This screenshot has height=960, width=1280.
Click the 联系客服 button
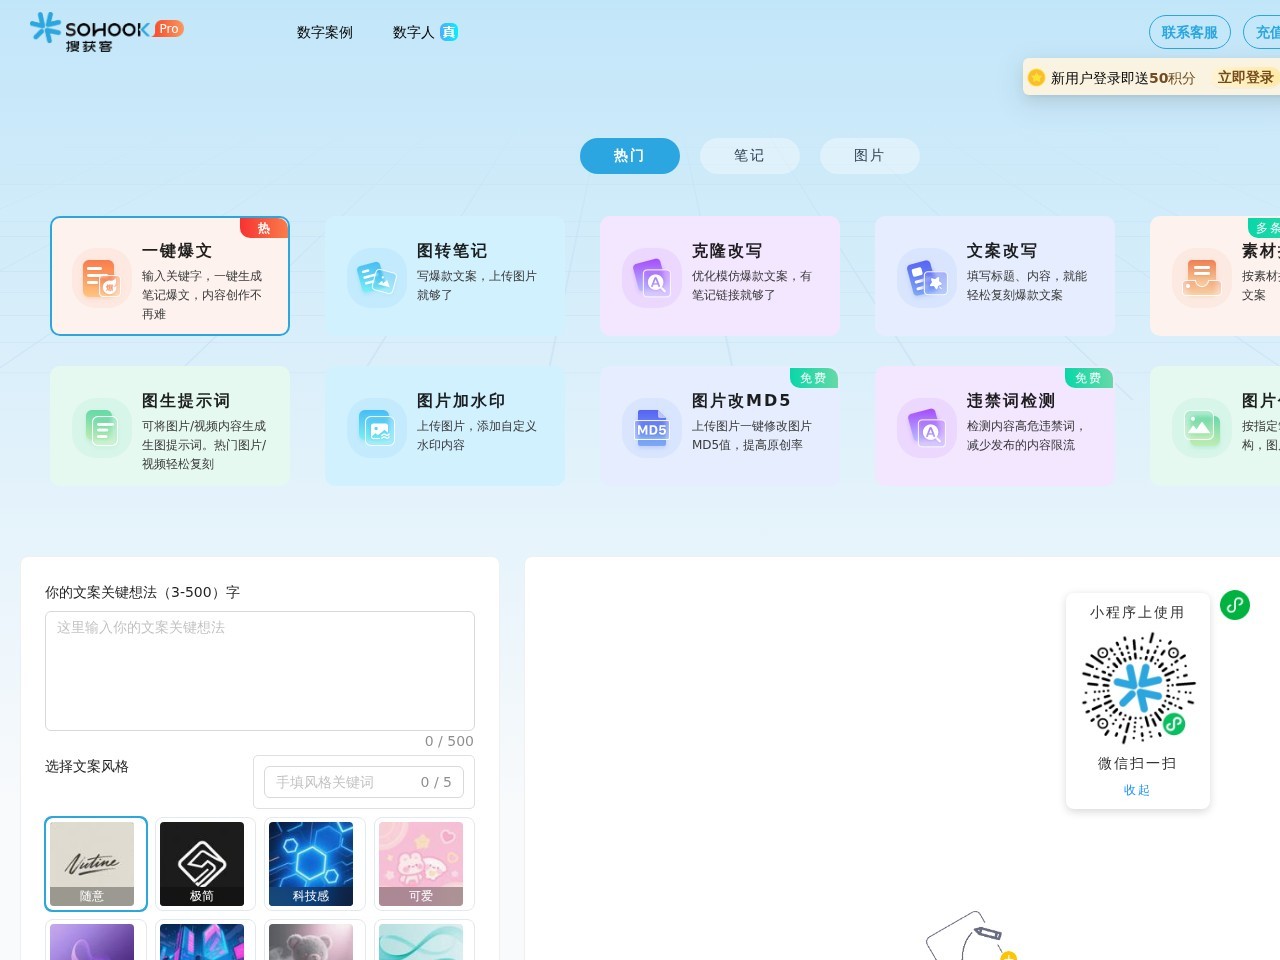[x=1190, y=32]
